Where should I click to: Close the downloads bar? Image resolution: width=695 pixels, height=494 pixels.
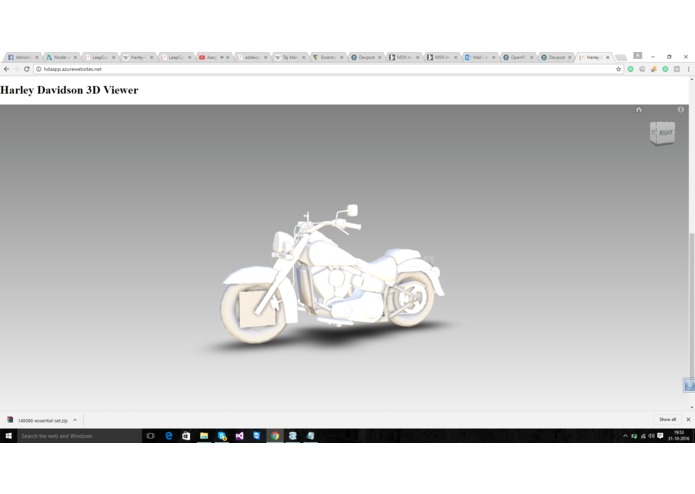pos(688,420)
